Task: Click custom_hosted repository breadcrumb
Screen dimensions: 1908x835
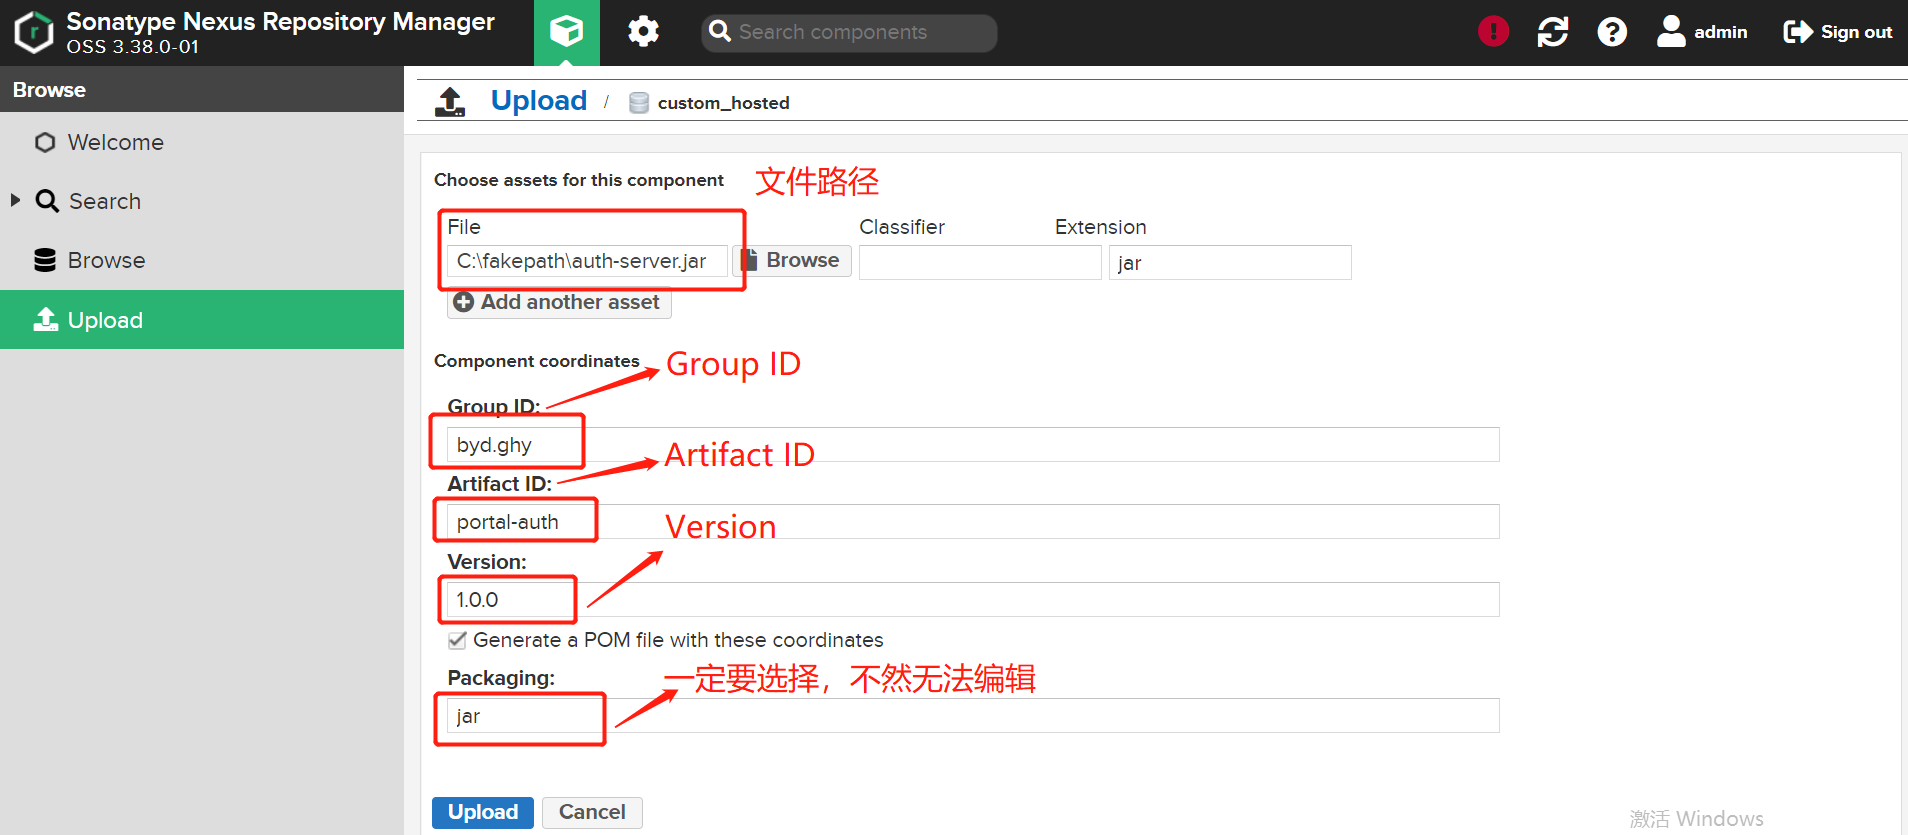Action: pyautogui.click(x=723, y=103)
